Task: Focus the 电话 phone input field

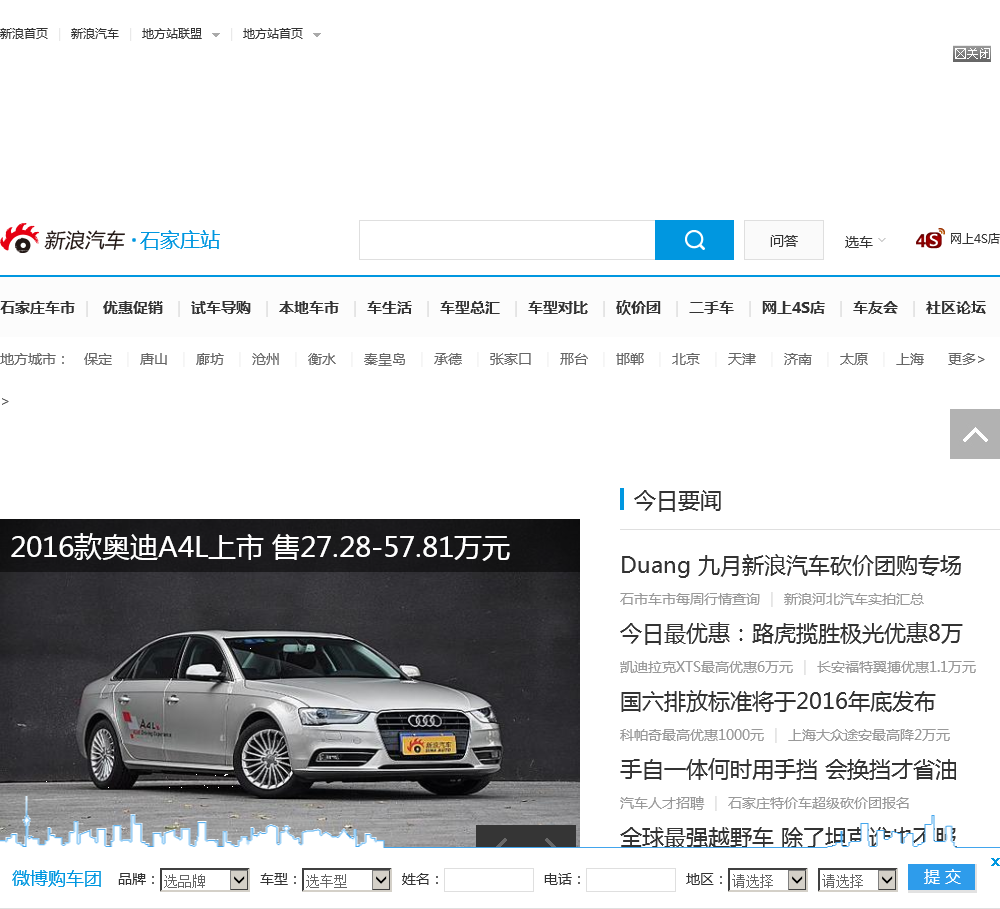Action: coord(631,880)
